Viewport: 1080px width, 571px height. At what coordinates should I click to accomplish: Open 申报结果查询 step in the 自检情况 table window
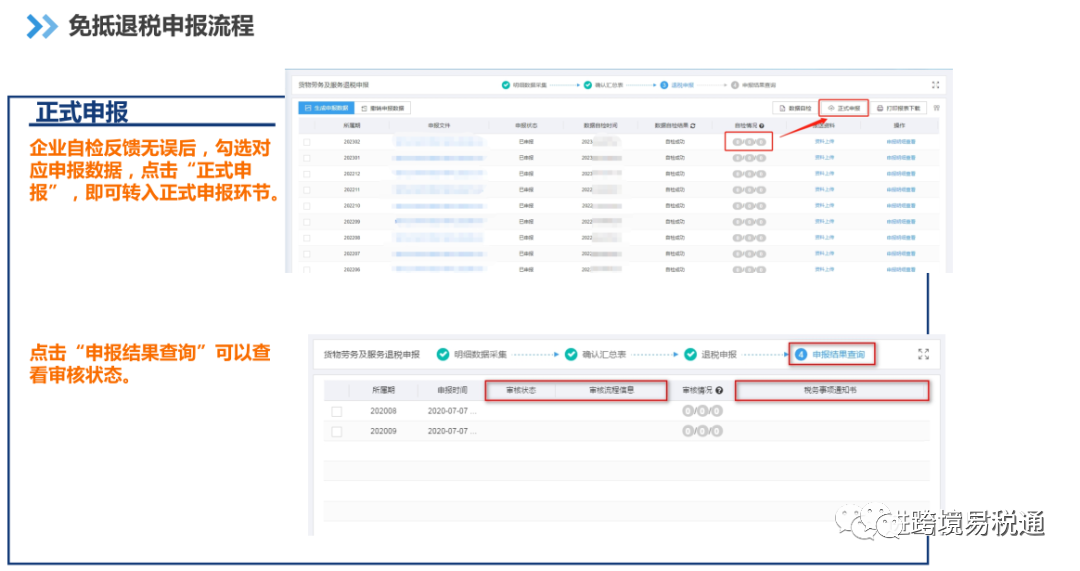[x=759, y=85]
